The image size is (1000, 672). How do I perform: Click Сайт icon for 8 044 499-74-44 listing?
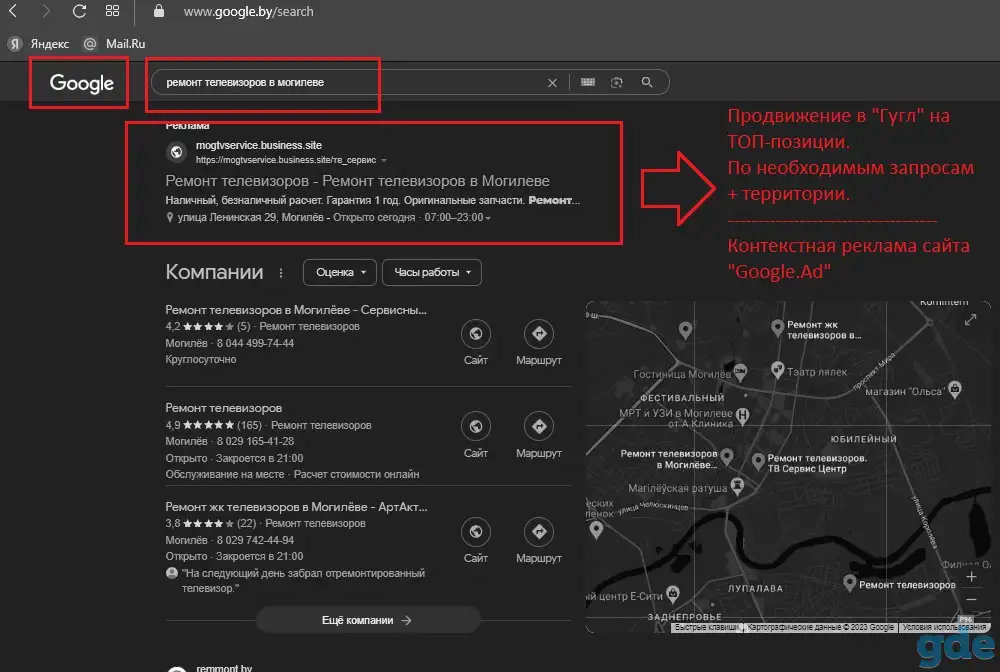click(x=476, y=333)
